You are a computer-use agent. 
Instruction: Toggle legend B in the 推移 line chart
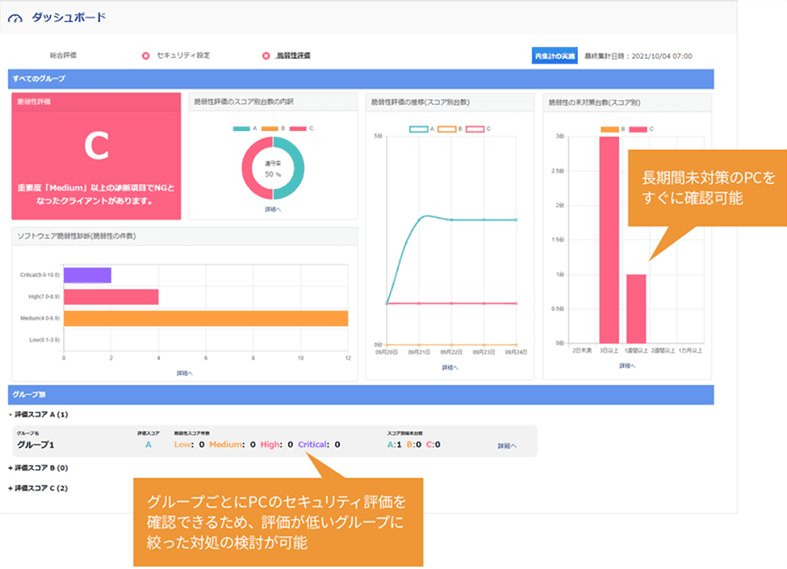point(447,129)
